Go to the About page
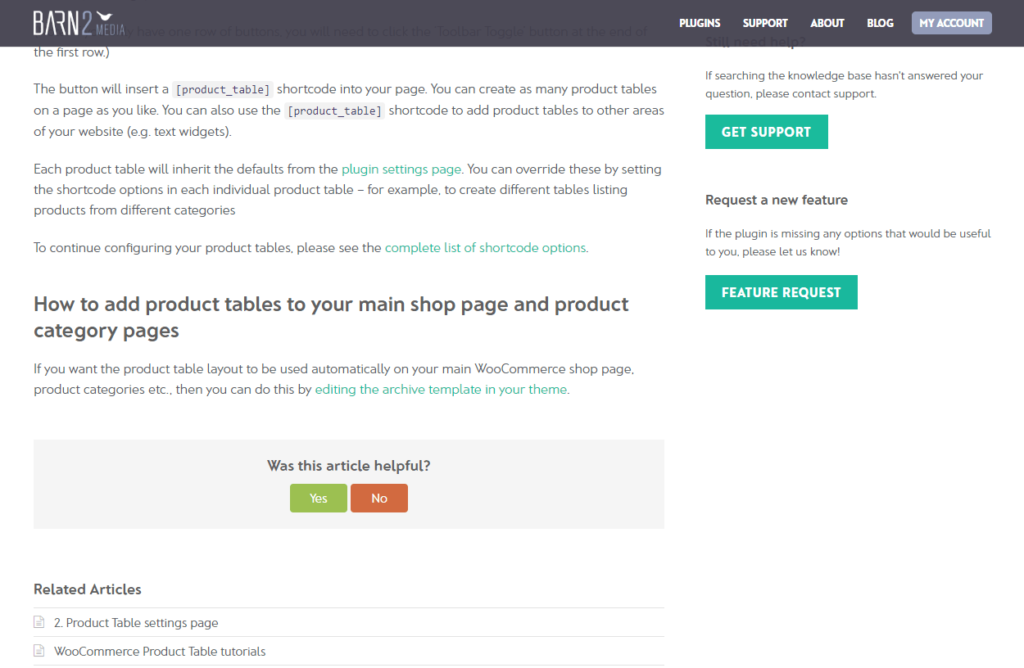 point(827,23)
